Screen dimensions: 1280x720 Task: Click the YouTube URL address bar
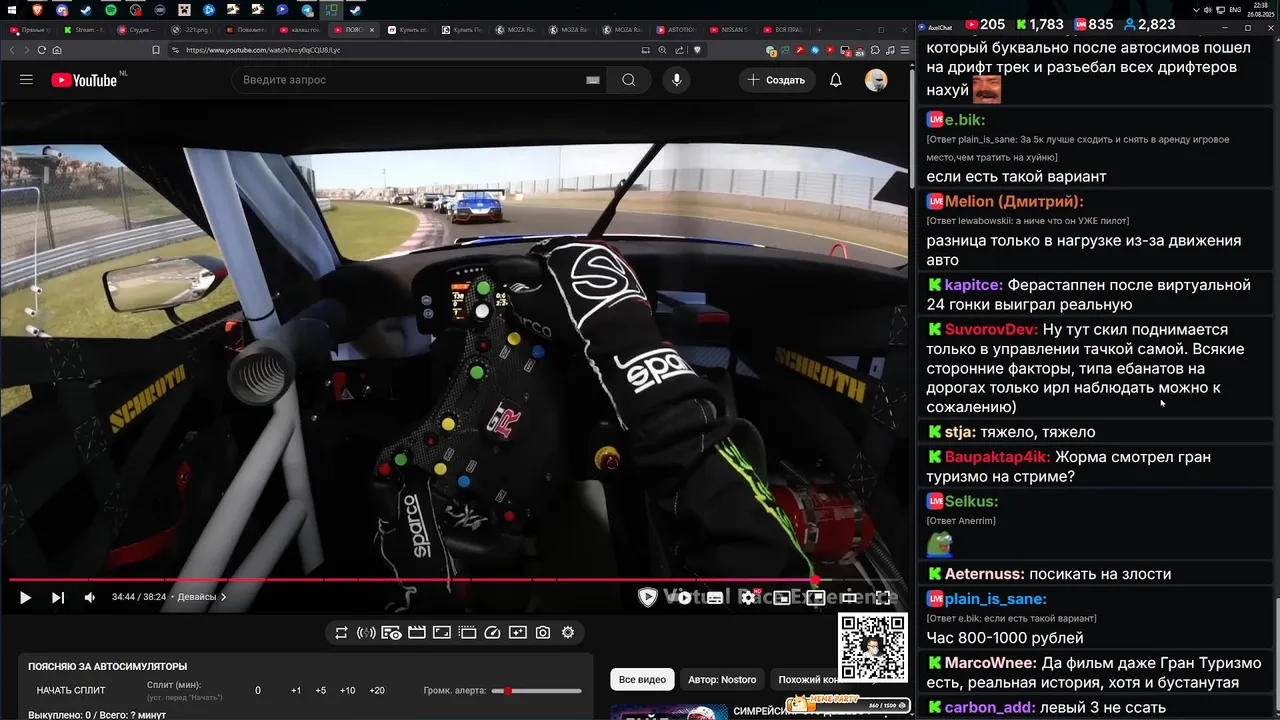point(400,50)
